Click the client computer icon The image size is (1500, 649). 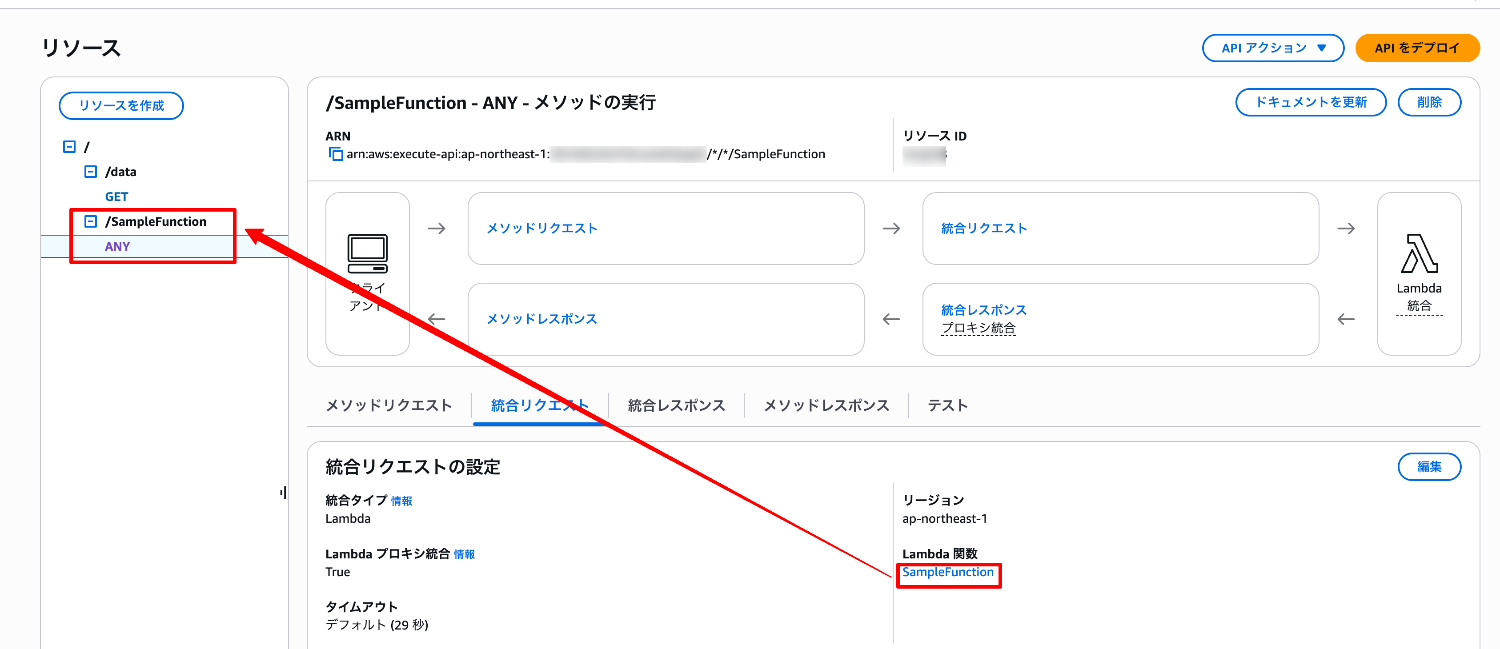[367, 254]
